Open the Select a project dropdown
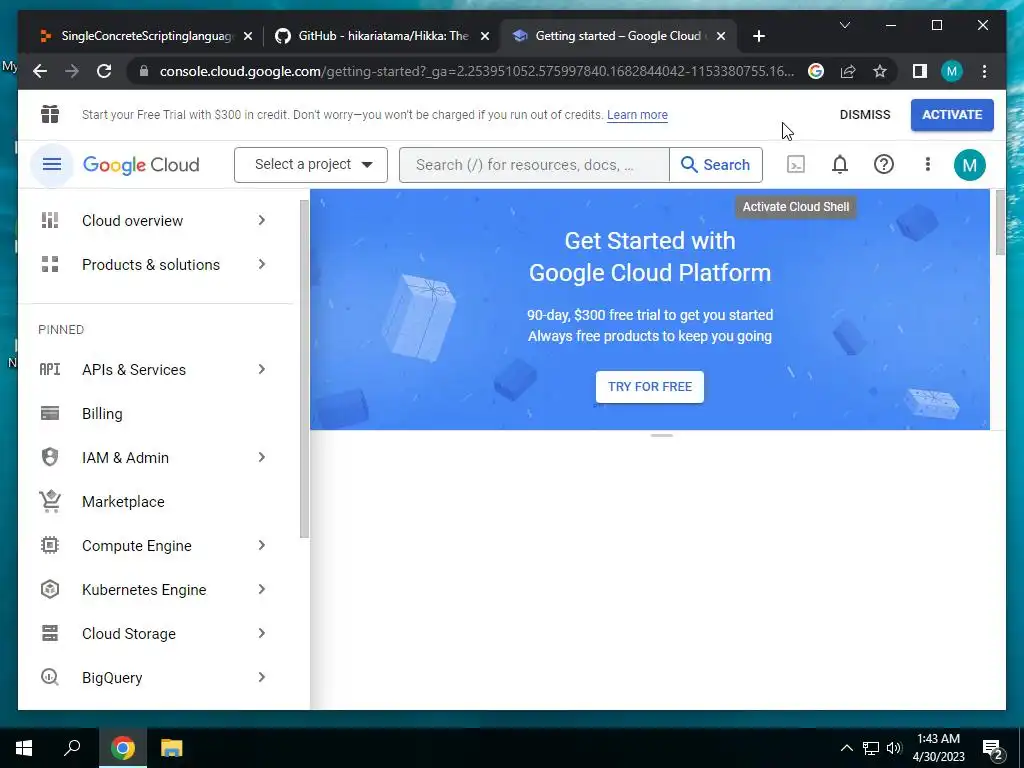The image size is (1024, 768). 311,165
